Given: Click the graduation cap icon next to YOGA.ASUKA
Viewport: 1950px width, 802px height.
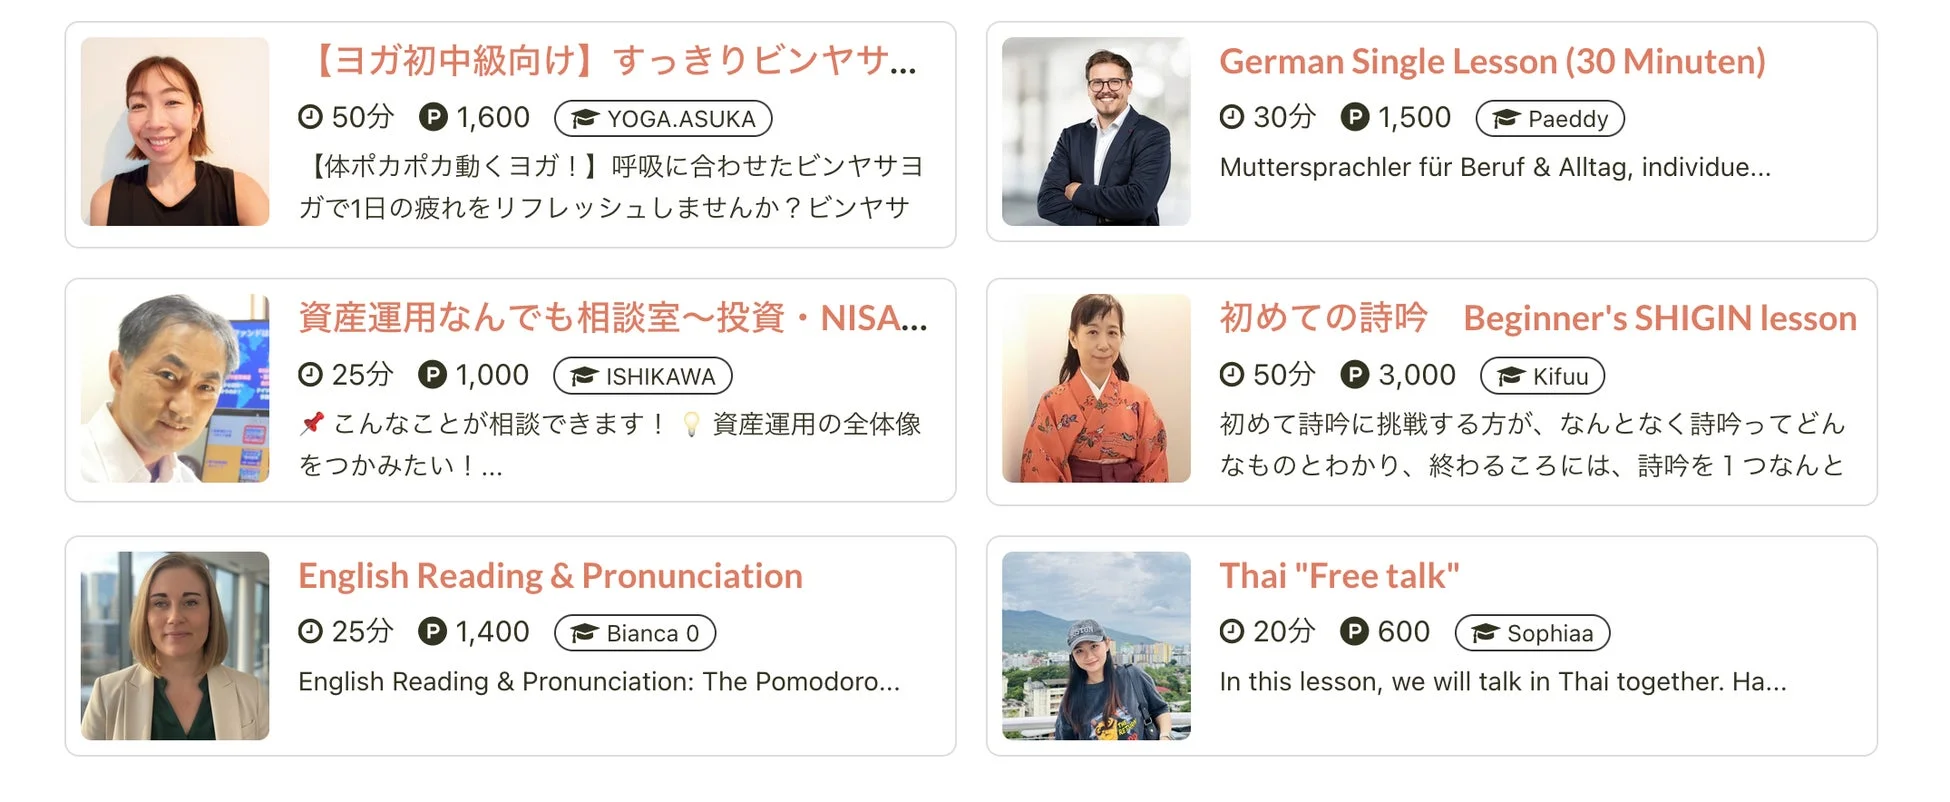Looking at the screenshot, I should (x=585, y=117).
